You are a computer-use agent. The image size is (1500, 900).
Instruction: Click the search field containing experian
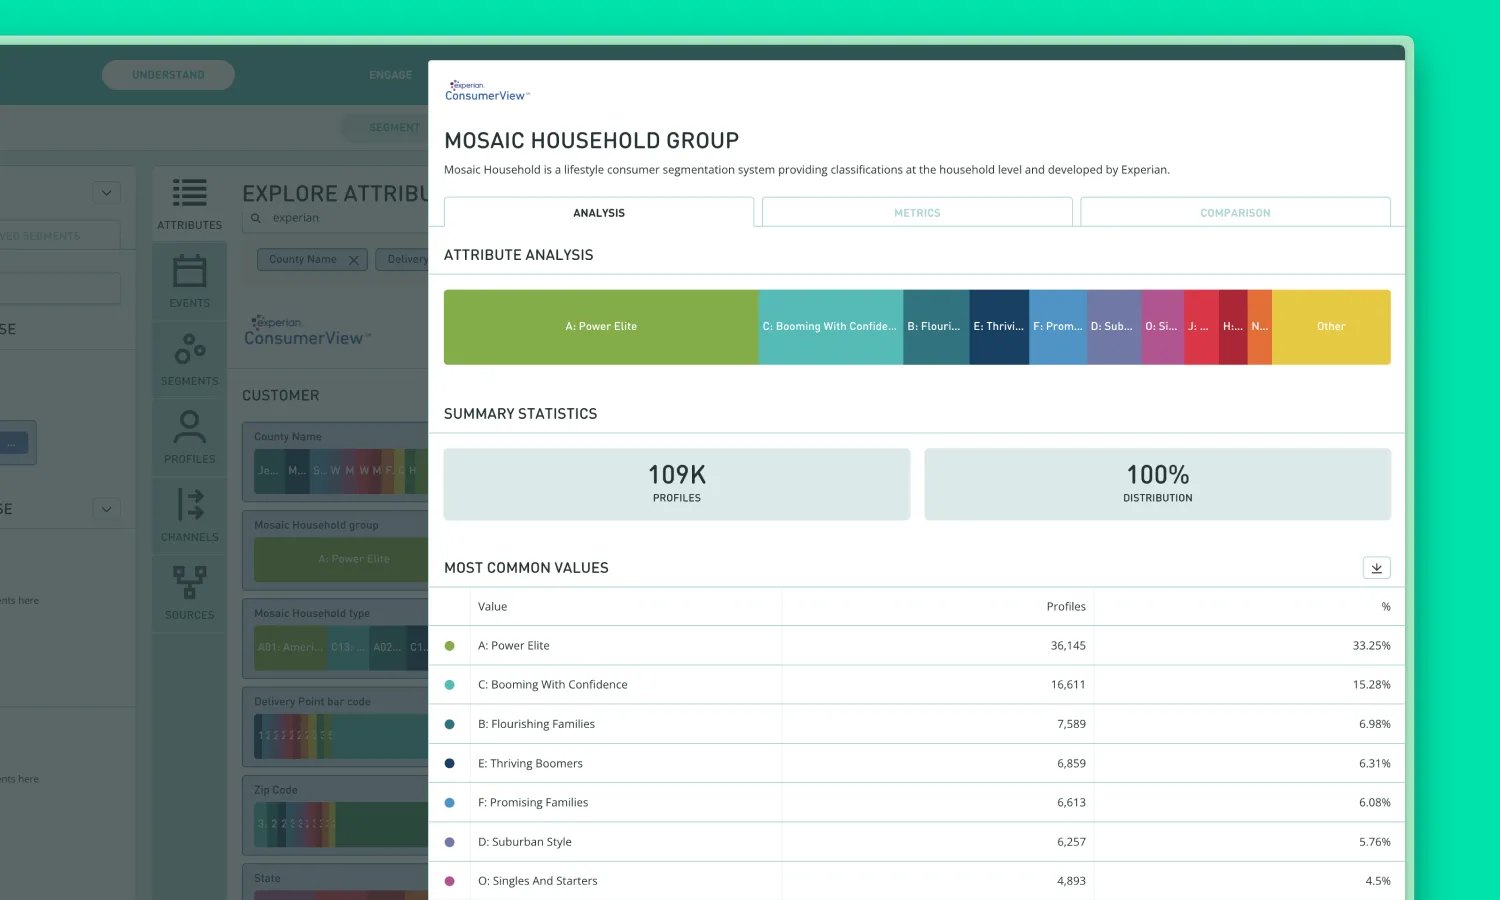(x=335, y=218)
